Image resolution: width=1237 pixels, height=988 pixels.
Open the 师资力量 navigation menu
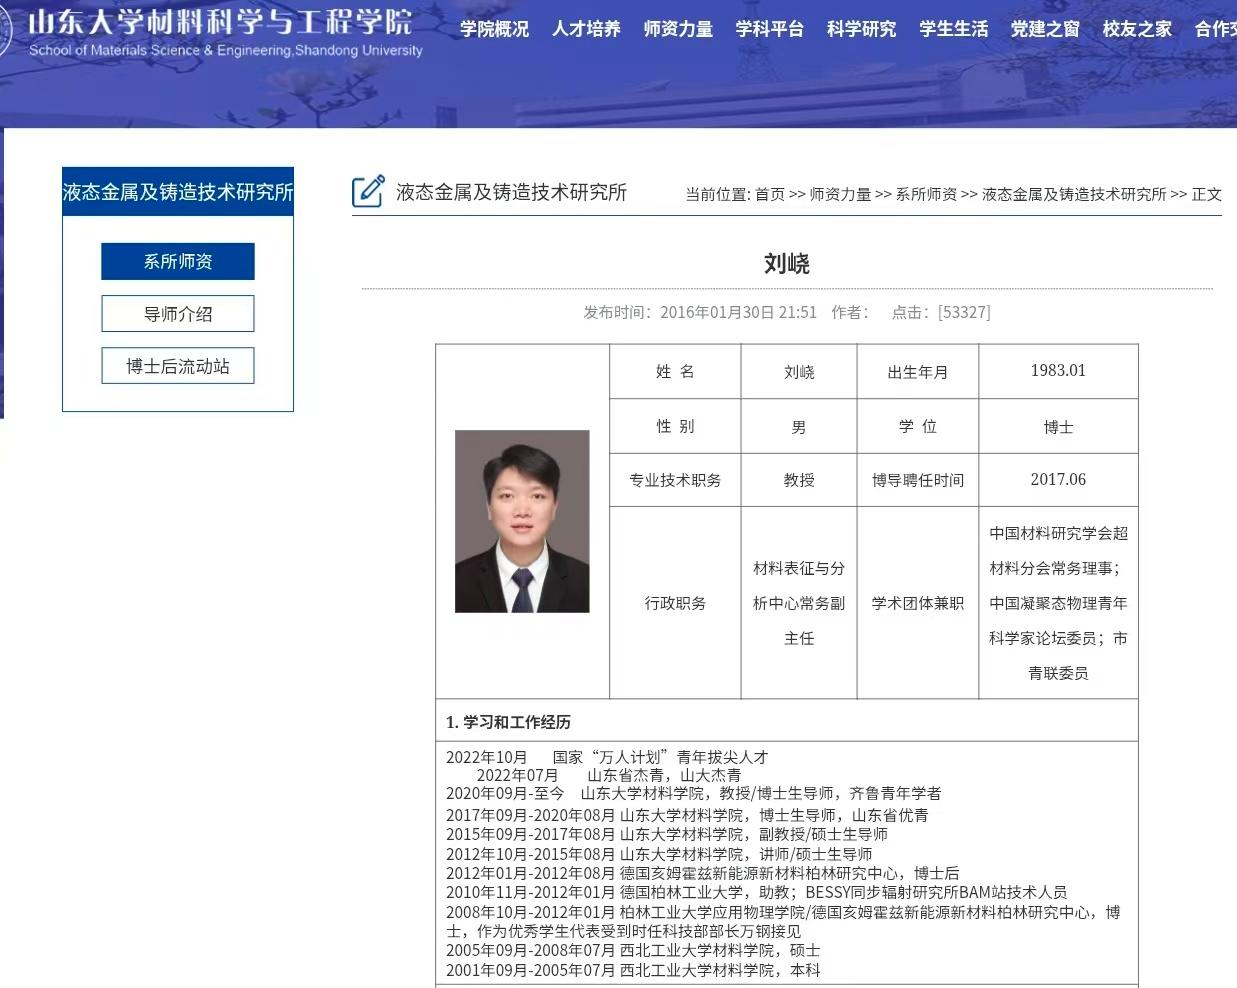[678, 29]
